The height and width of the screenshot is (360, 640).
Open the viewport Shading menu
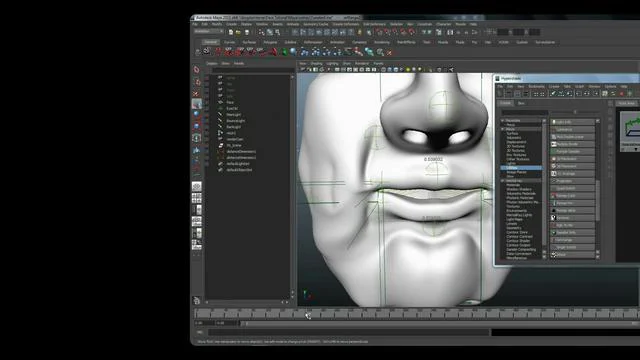pyautogui.click(x=317, y=64)
